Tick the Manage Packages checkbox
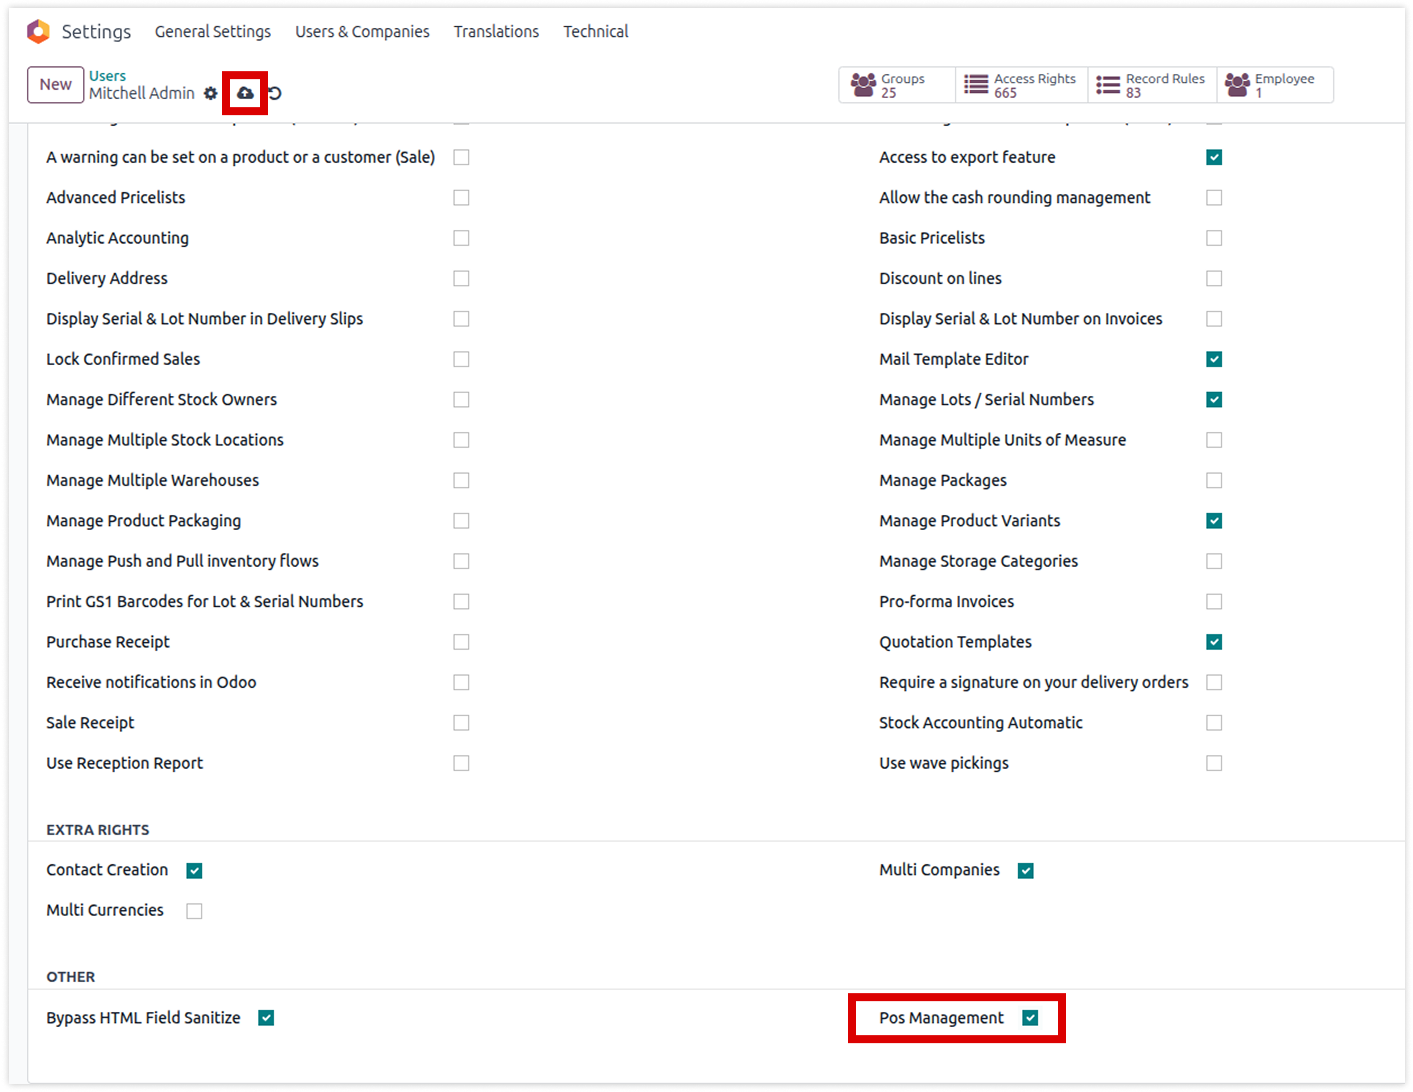 point(1214,480)
